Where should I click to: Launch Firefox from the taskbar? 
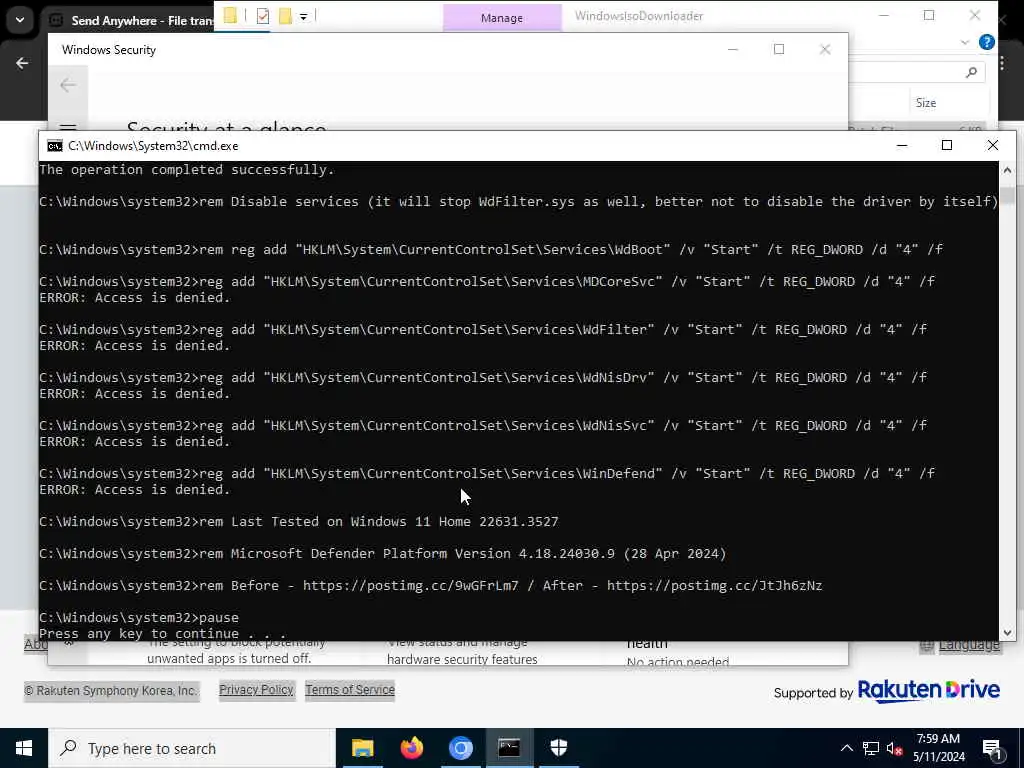coord(411,748)
